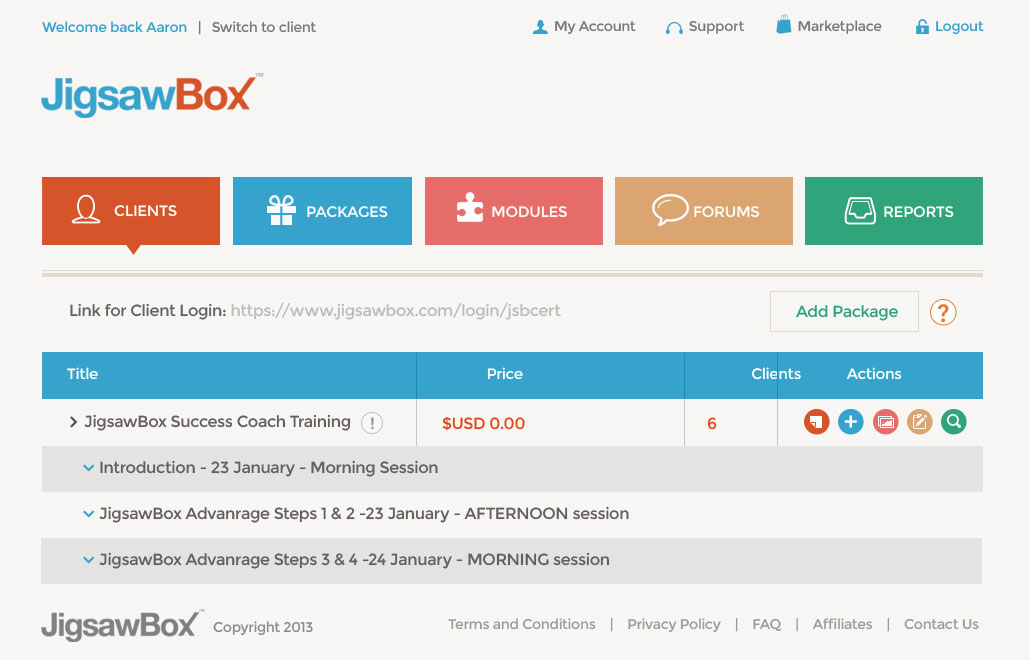Click the green magnifier search action icon
Viewport: 1030px width, 660px height.
pos(954,422)
